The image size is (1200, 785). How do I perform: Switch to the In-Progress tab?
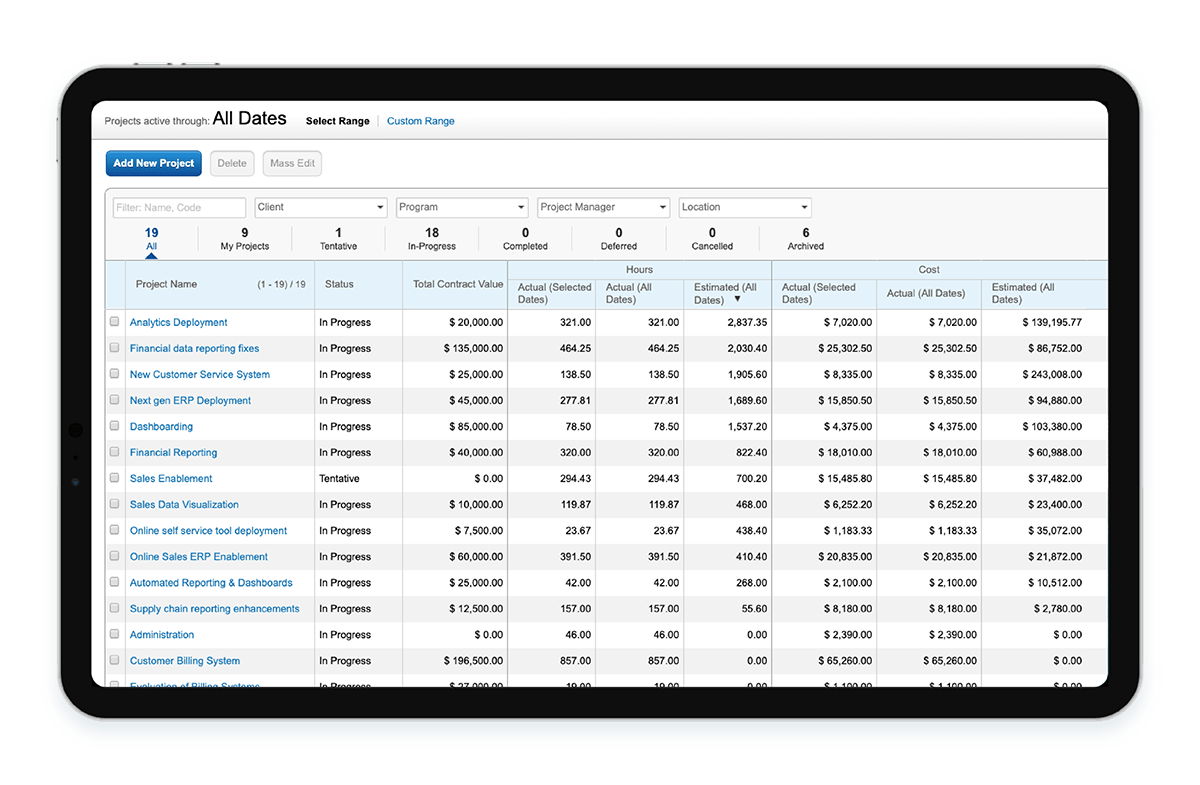(432, 239)
